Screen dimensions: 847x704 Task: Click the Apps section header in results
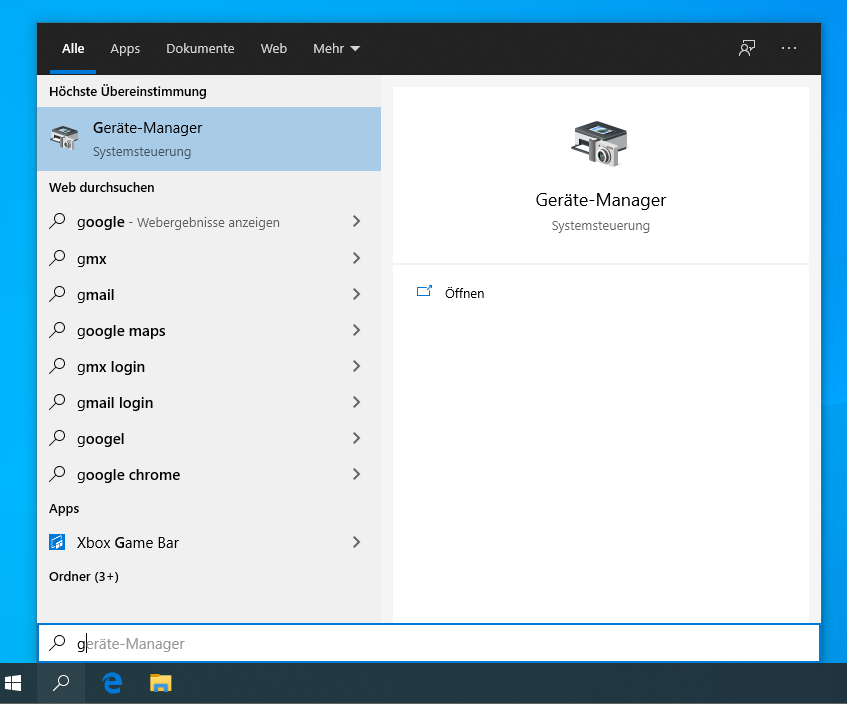(x=64, y=509)
